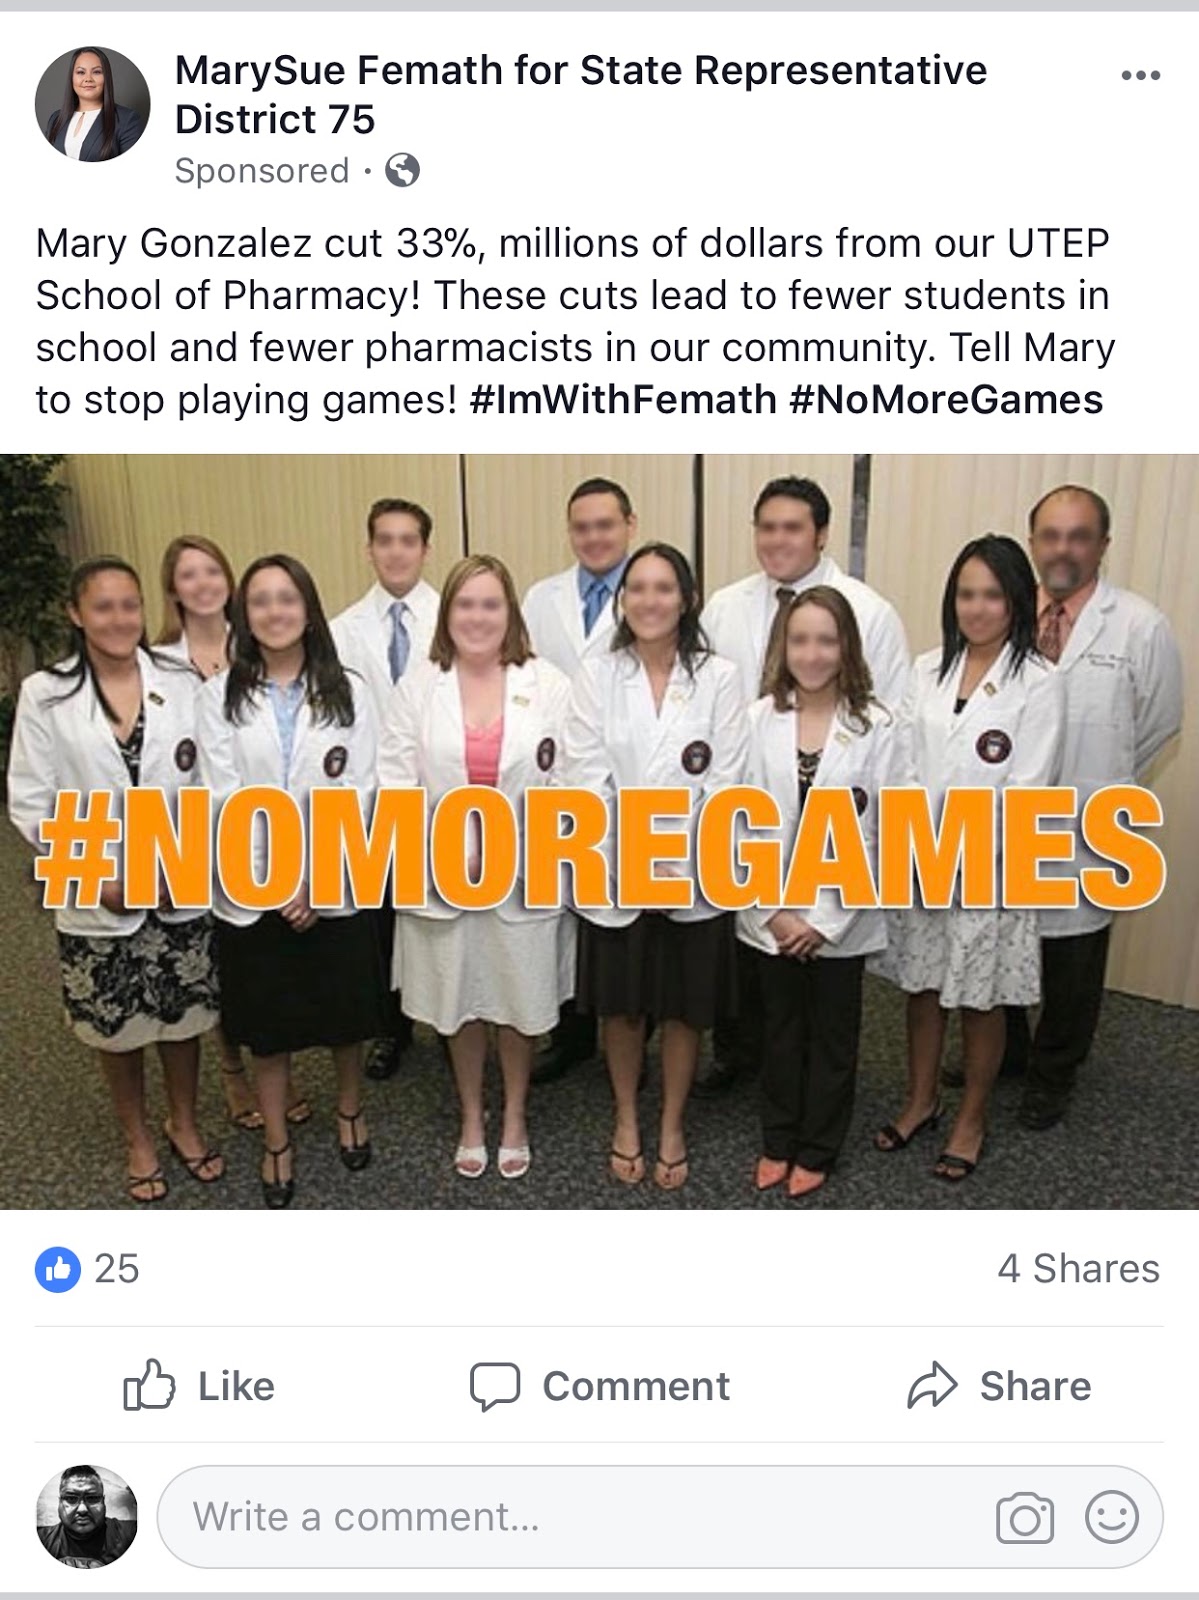Open the #NoMoreGames hashtag link
The height and width of the screenshot is (1600, 1199).
946,399
